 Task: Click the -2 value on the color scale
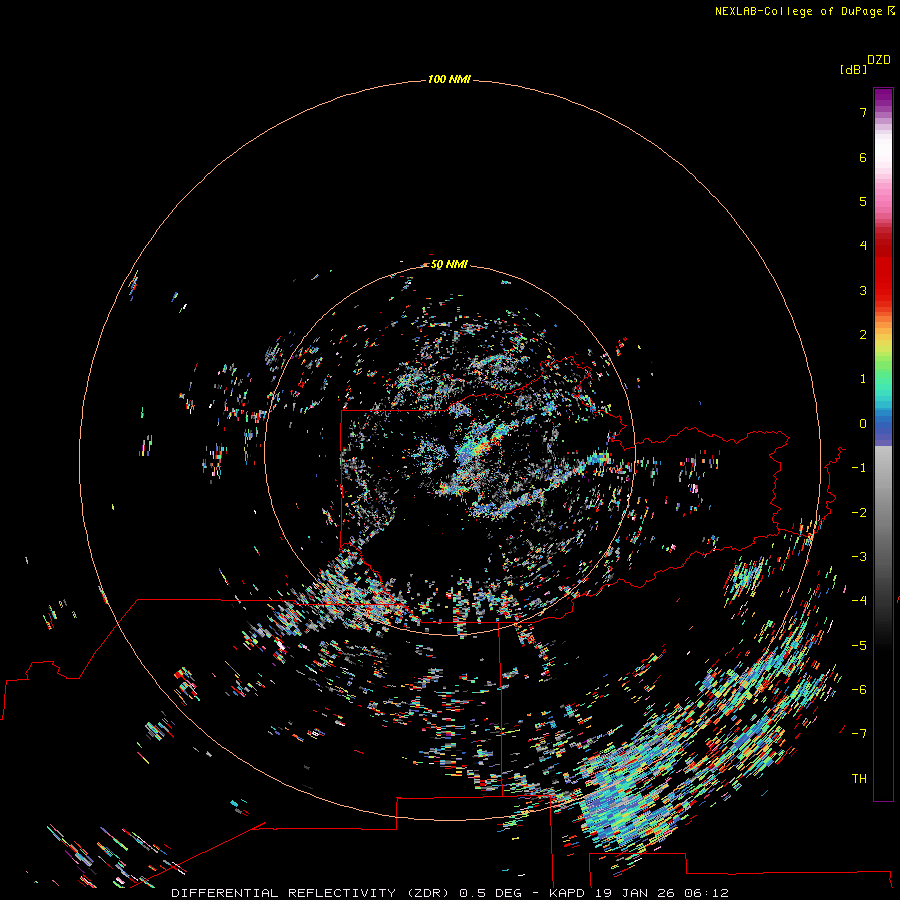click(859, 513)
